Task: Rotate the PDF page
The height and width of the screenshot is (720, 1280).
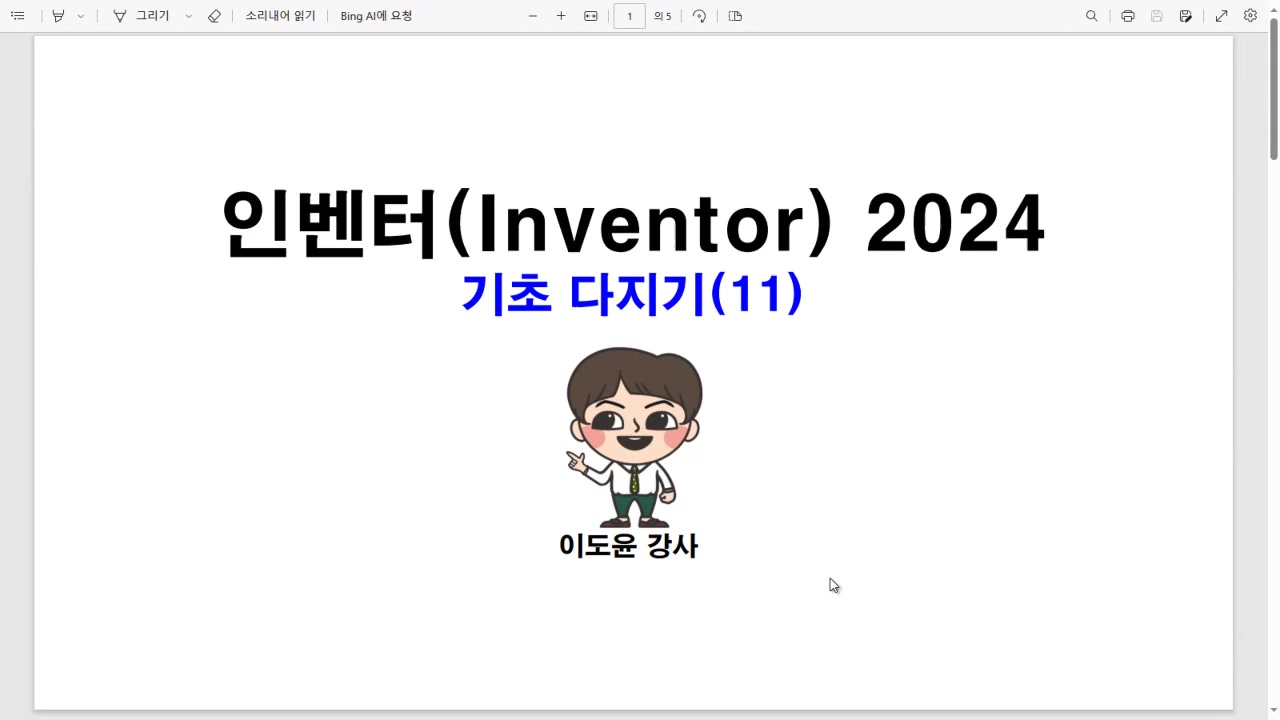Action: [x=699, y=16]
